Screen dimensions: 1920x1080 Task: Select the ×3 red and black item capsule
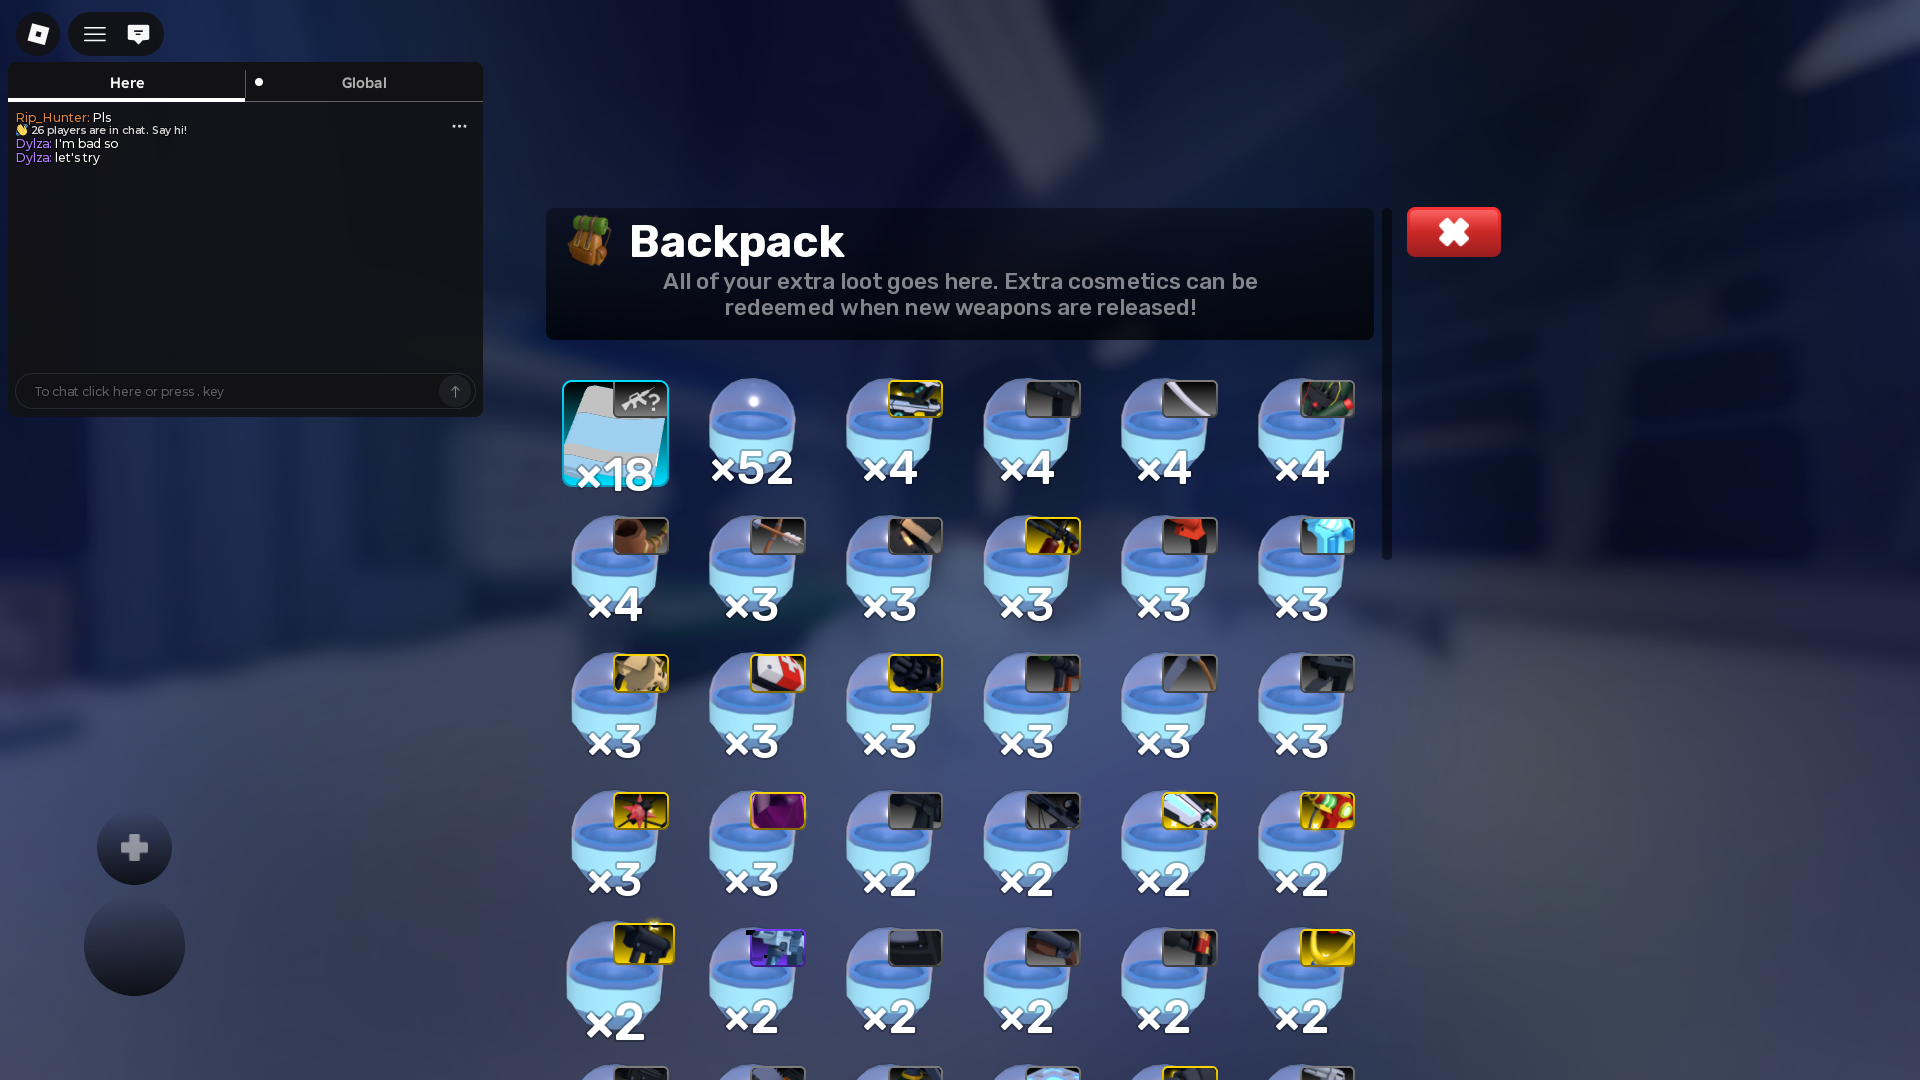(1168, 572)
